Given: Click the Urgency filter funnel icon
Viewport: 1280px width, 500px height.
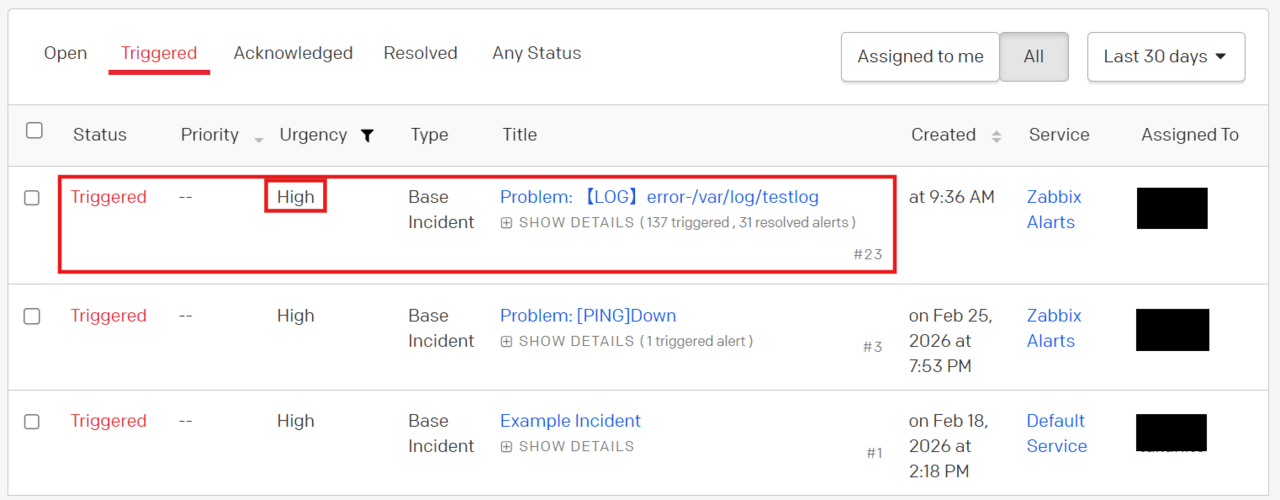Looking at the screenshot, I should tap(367, 136).
